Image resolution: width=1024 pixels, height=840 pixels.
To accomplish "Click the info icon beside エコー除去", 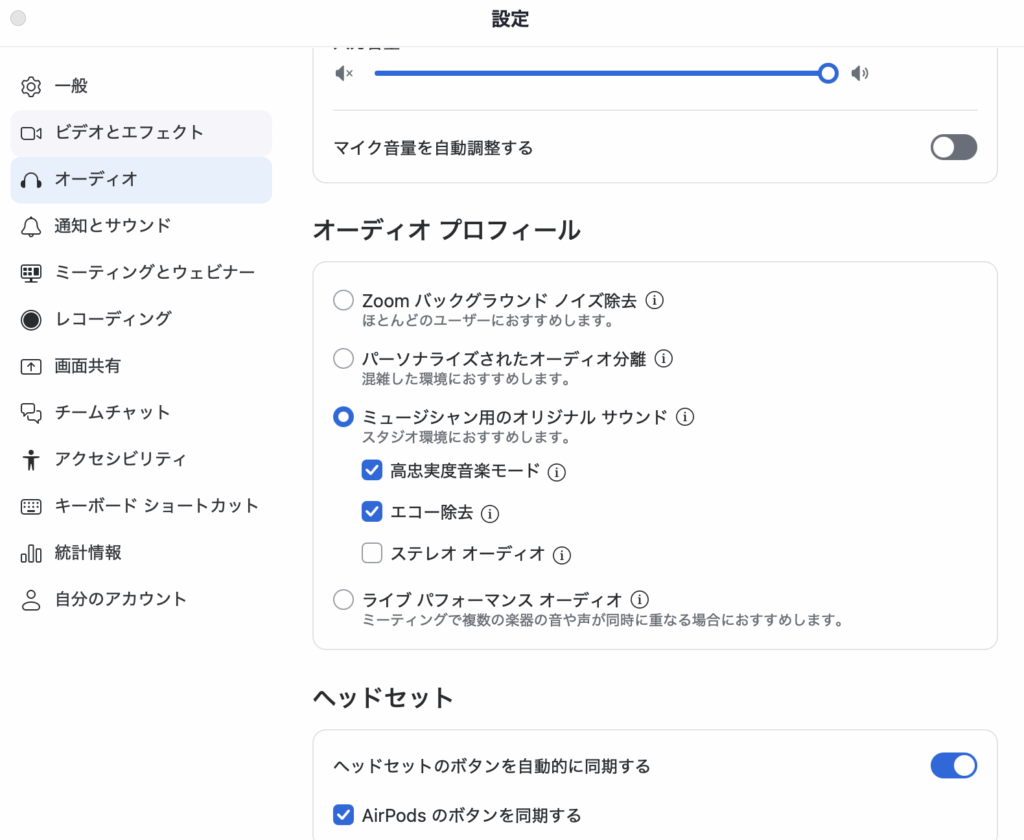I will 490,513.
